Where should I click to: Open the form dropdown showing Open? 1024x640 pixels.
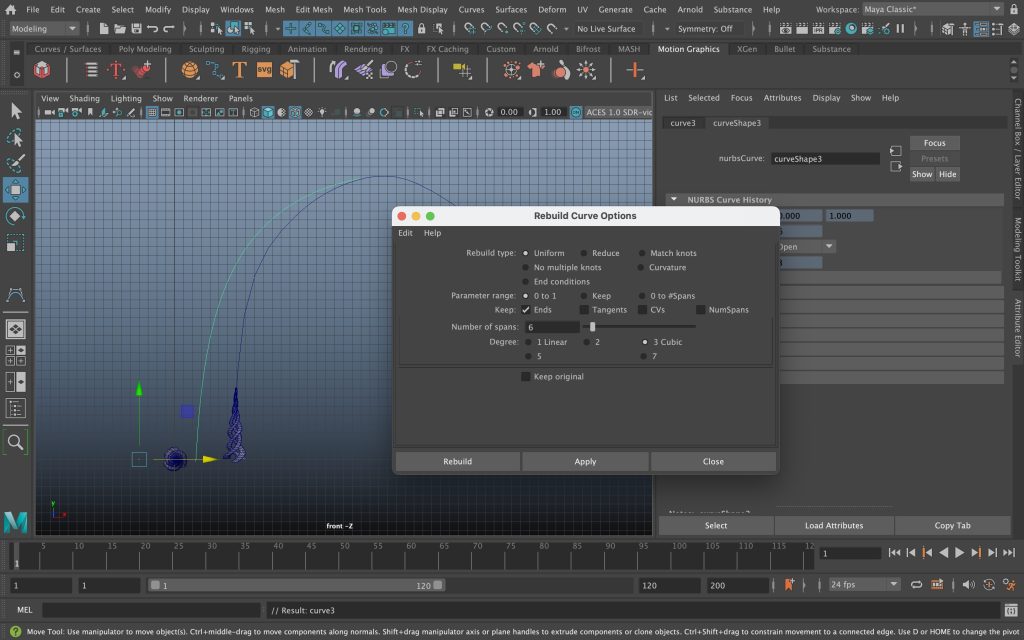(806, 246)
